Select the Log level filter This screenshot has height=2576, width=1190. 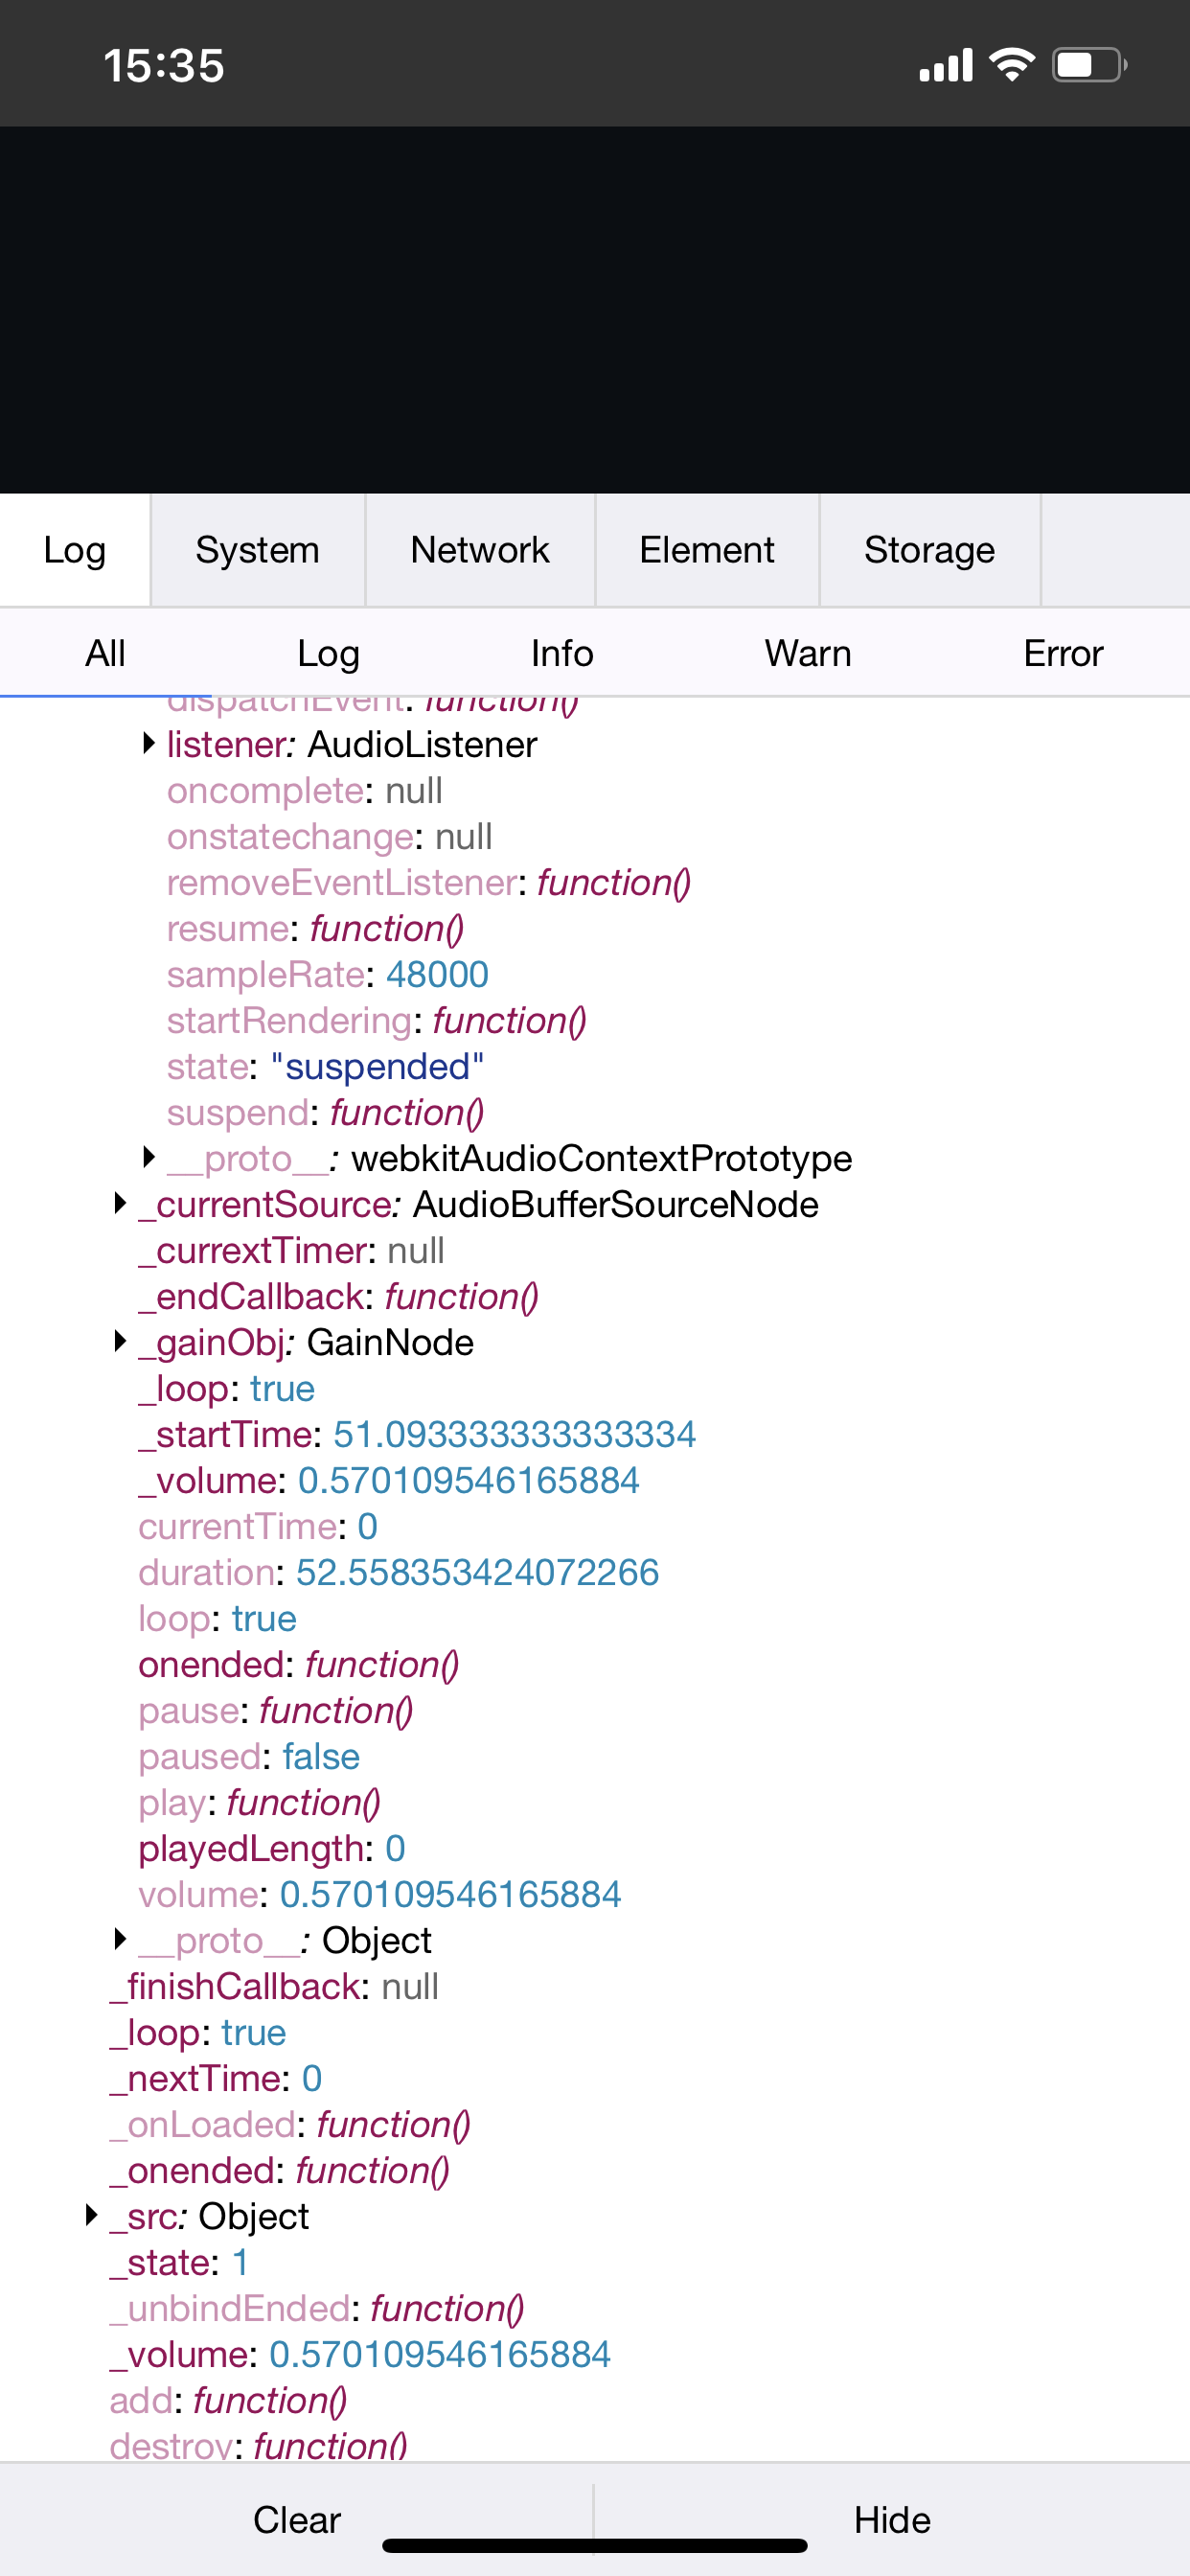pos(328,654)
